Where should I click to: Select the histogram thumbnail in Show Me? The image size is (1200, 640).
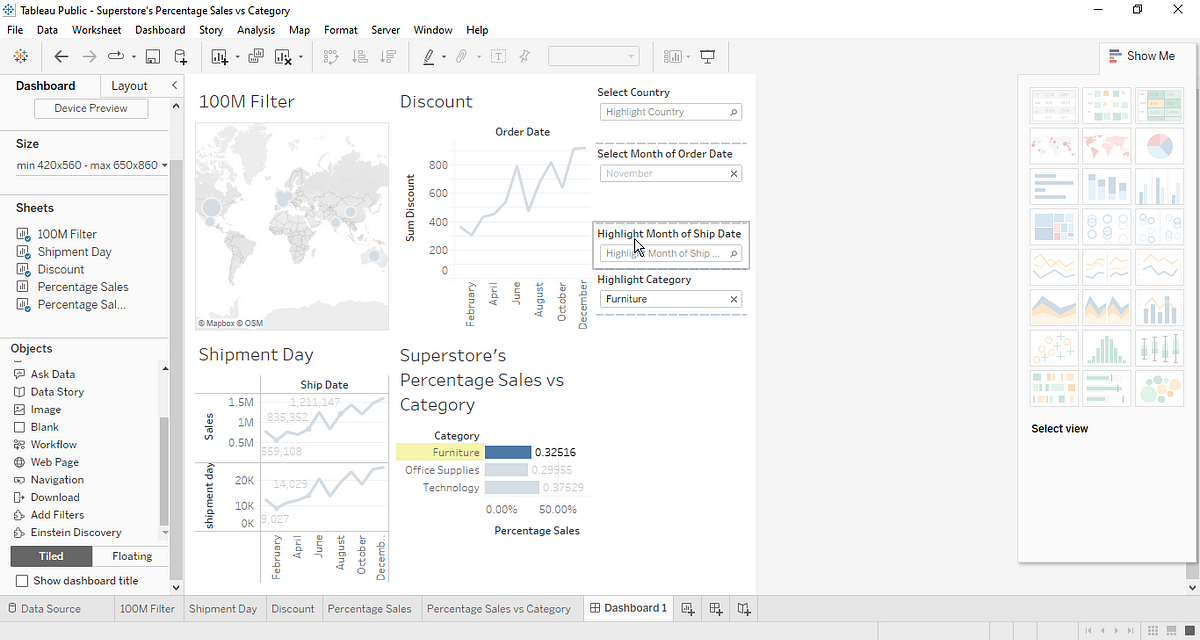pyautogui.click(x=1106, y=348)
